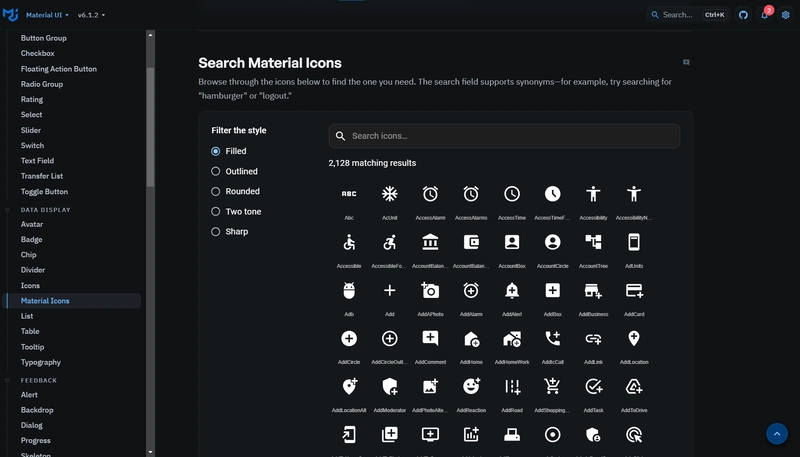
Task: Choose the AccountBalance bank icon
Action: point(430,242)
